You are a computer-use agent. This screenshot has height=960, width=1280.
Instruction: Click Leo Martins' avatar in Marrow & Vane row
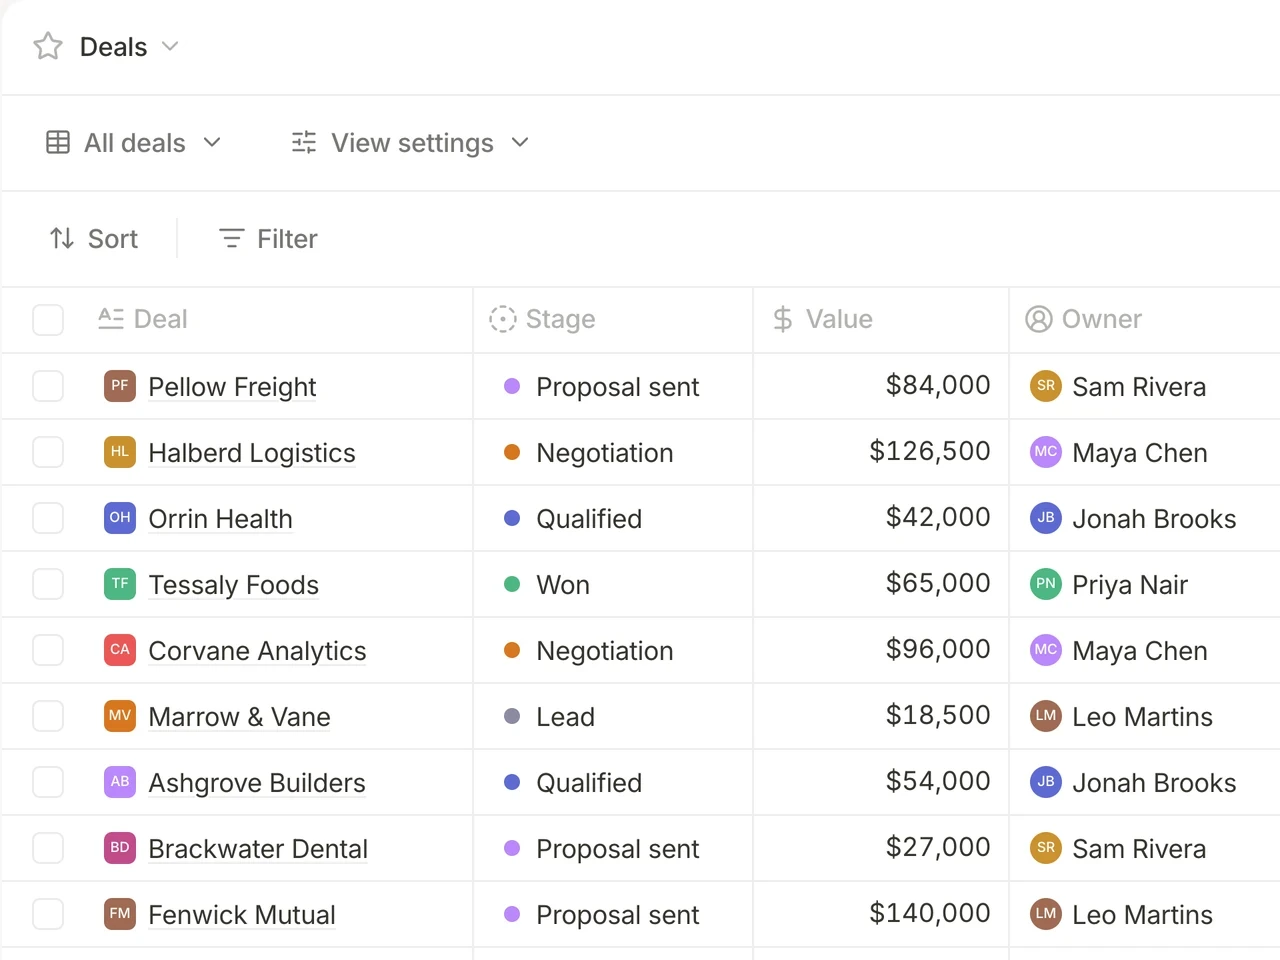tap(1046, 715)
